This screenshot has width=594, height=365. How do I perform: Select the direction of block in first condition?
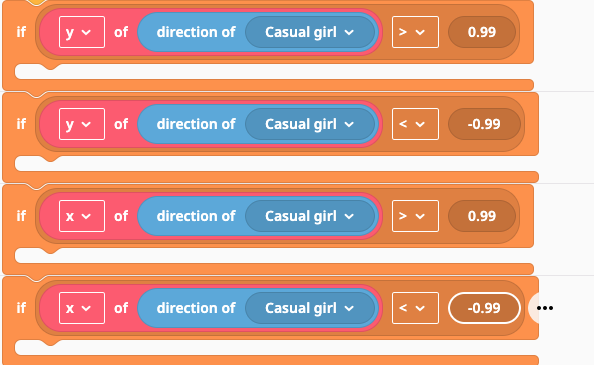(x=195, y=32)
